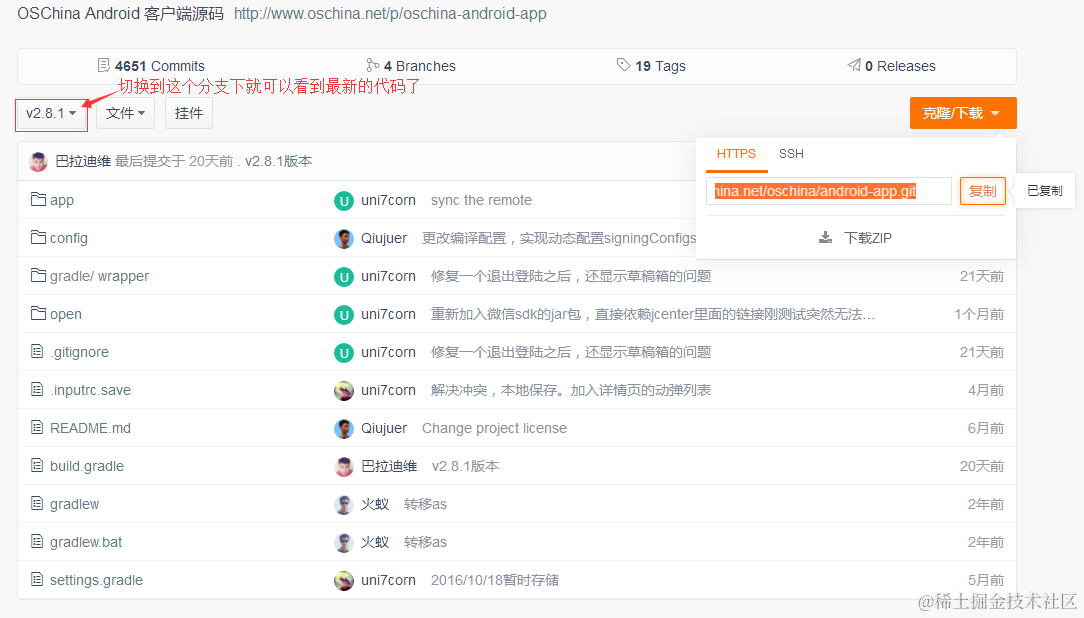Click the repository clone URL field

tap(828, 191)
